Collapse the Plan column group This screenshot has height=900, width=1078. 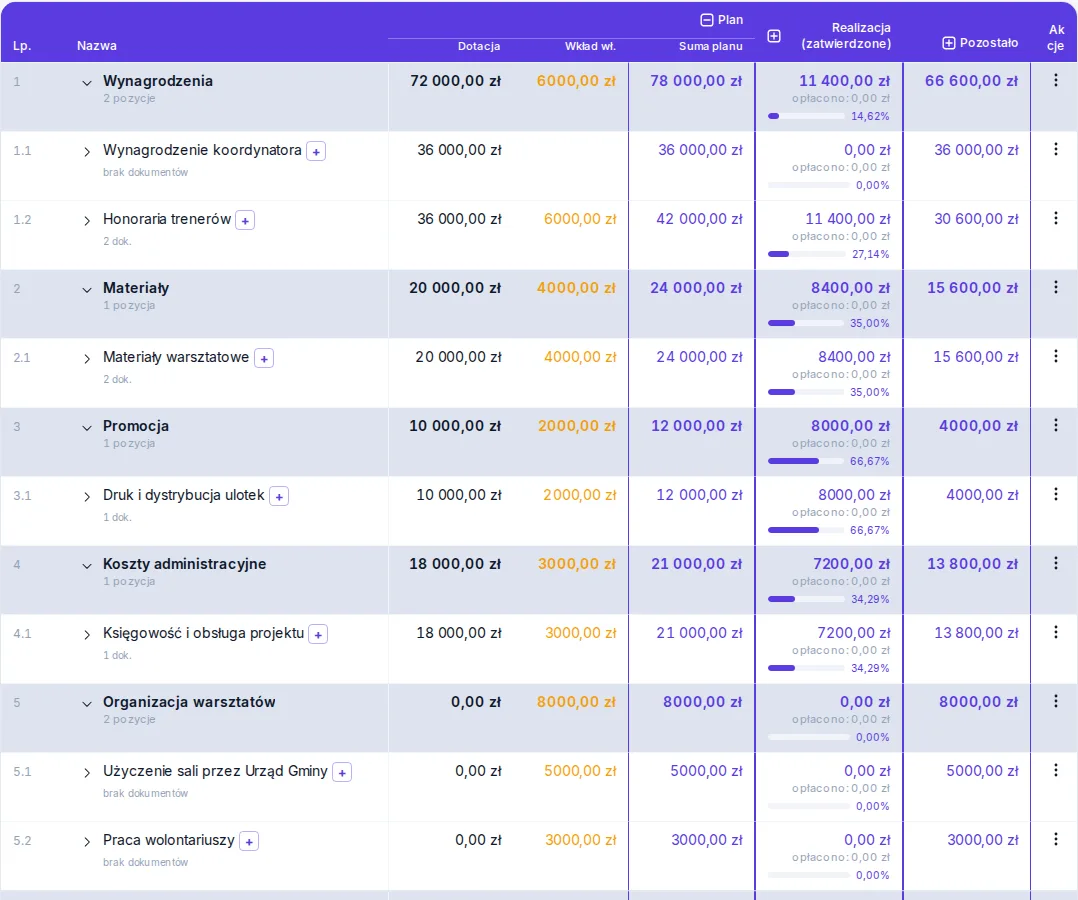click(x=707, y=20)
